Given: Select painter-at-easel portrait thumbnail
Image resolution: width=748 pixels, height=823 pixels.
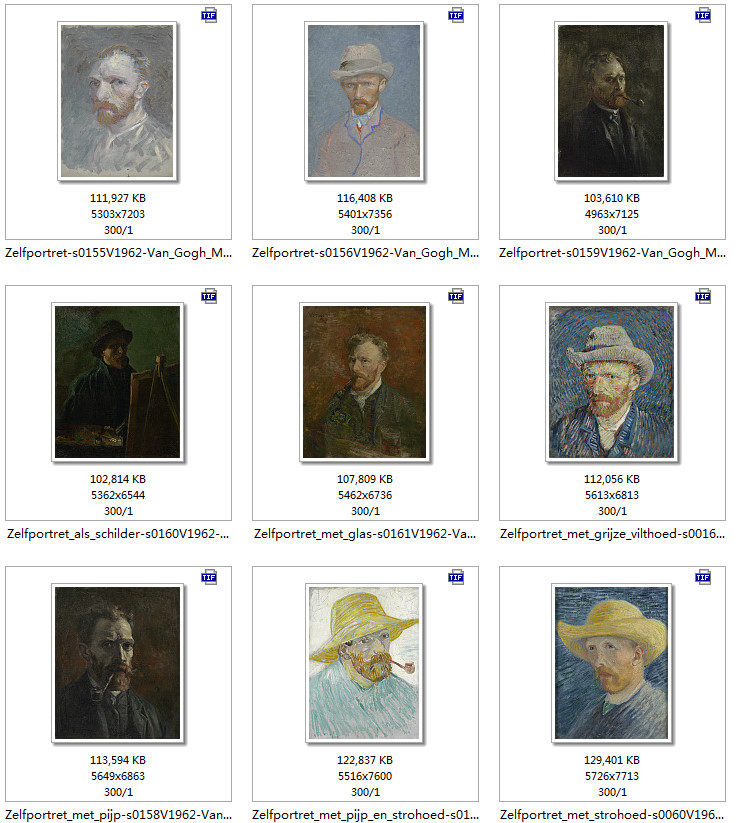Looking at the screenshot, I should pyautogui.click(x=118, y=382).
